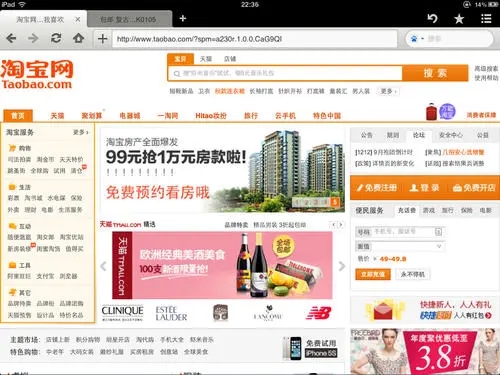Open the Lancôme brand logo

click(x=268, y=313)
